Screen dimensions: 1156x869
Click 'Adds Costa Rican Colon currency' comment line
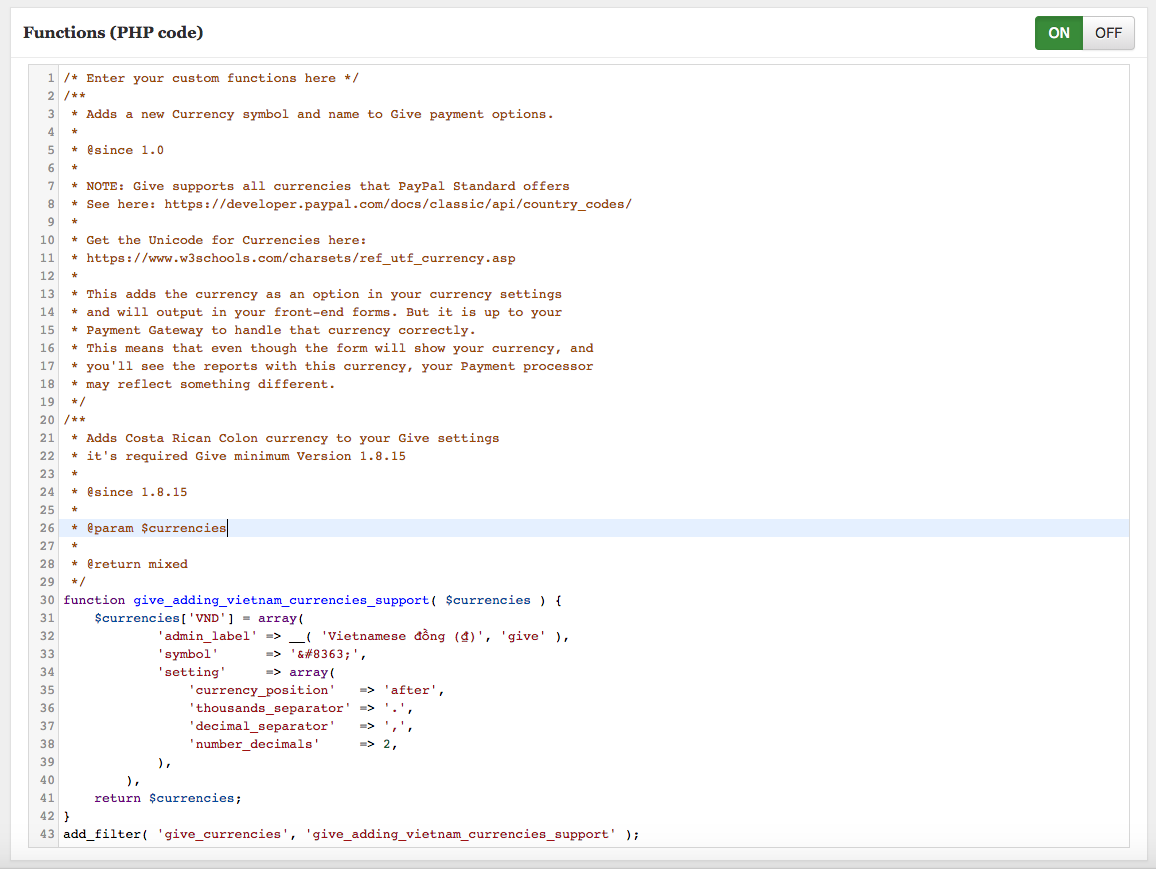tap(285, 439)
